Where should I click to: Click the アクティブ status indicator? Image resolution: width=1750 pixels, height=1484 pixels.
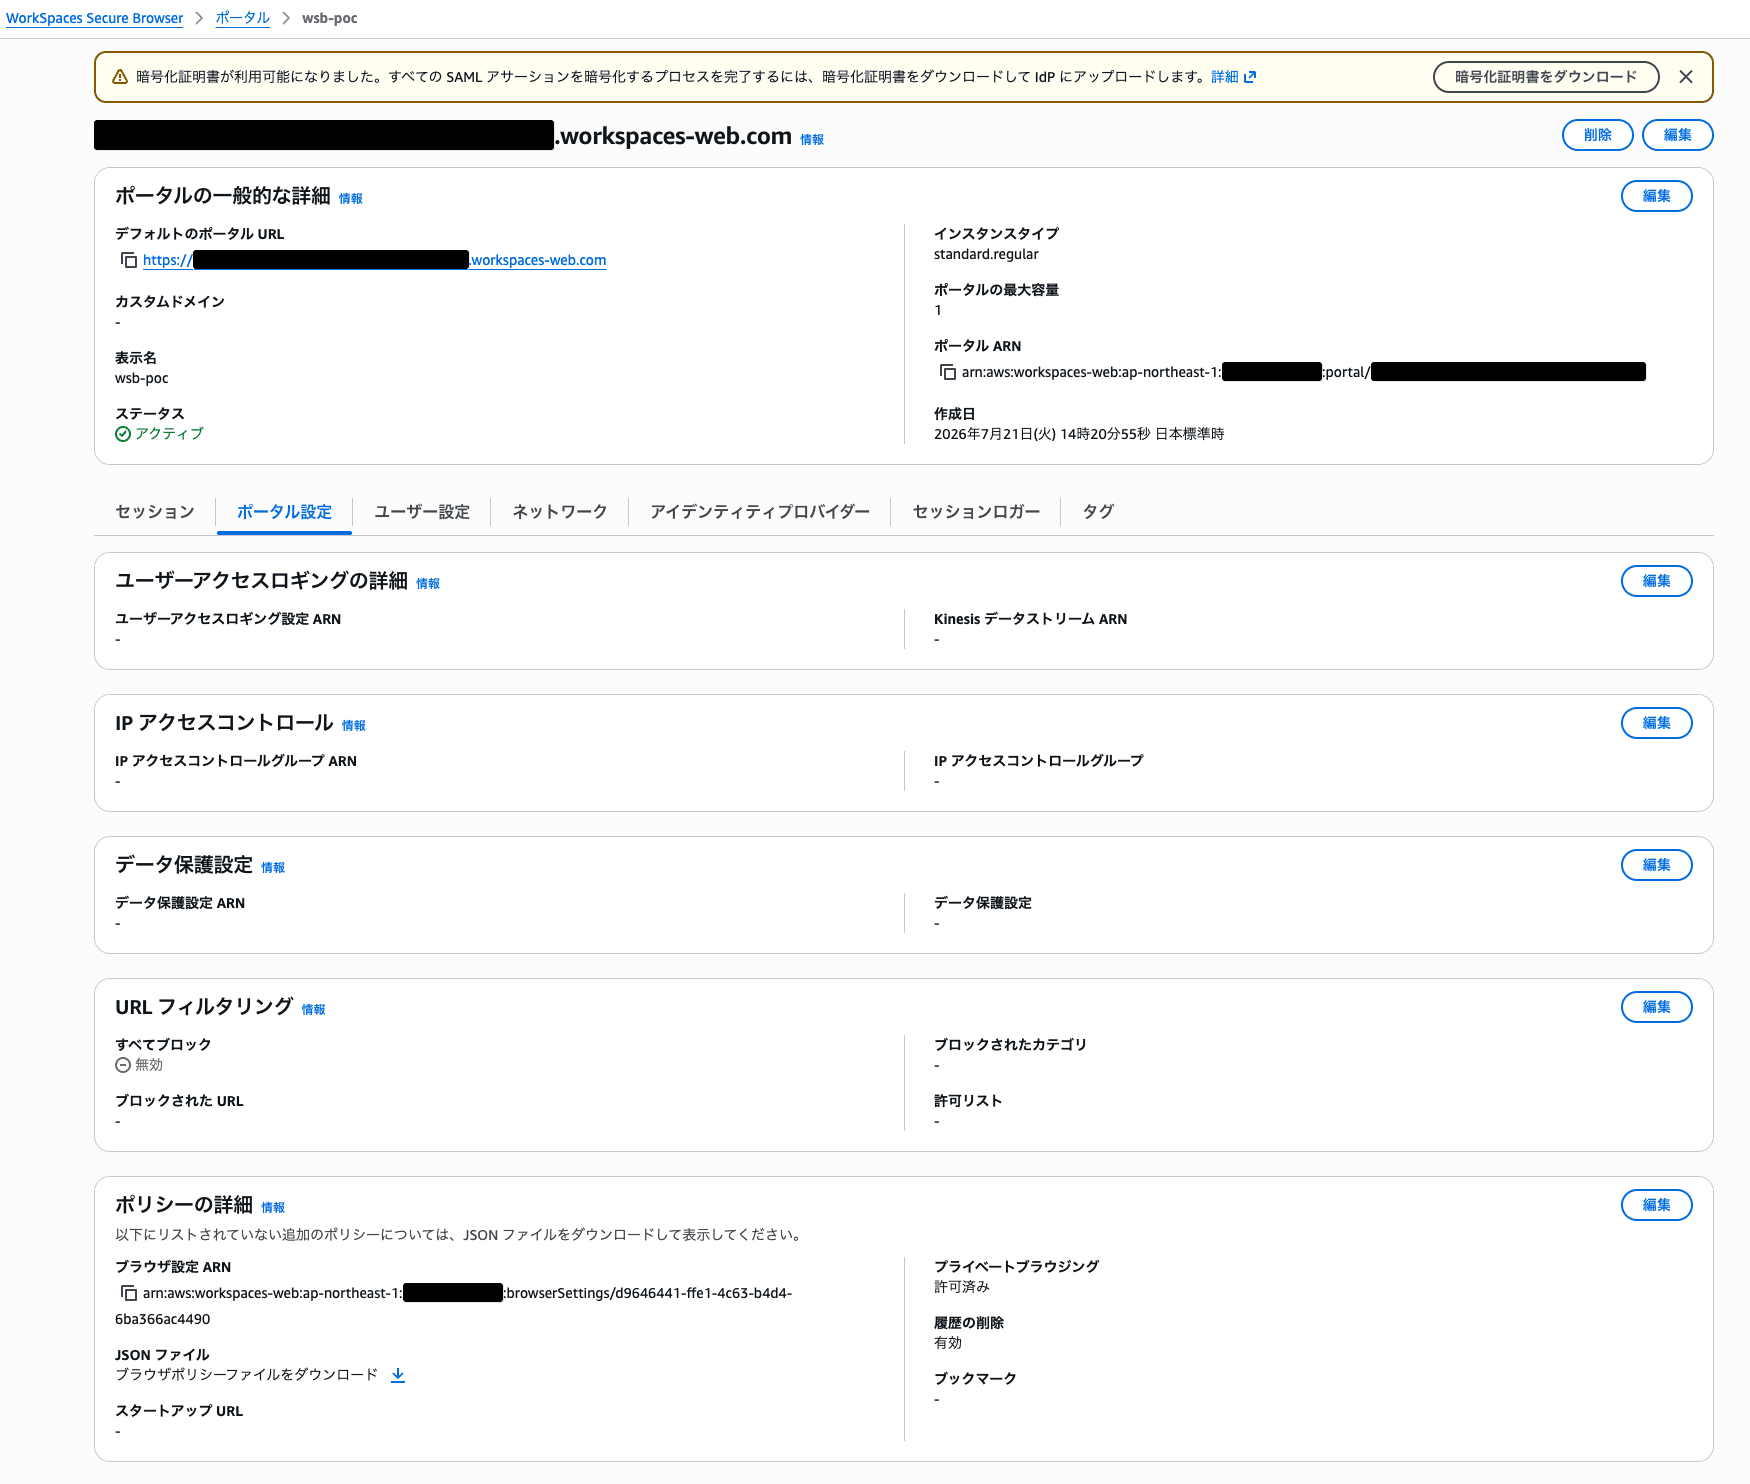159,434
